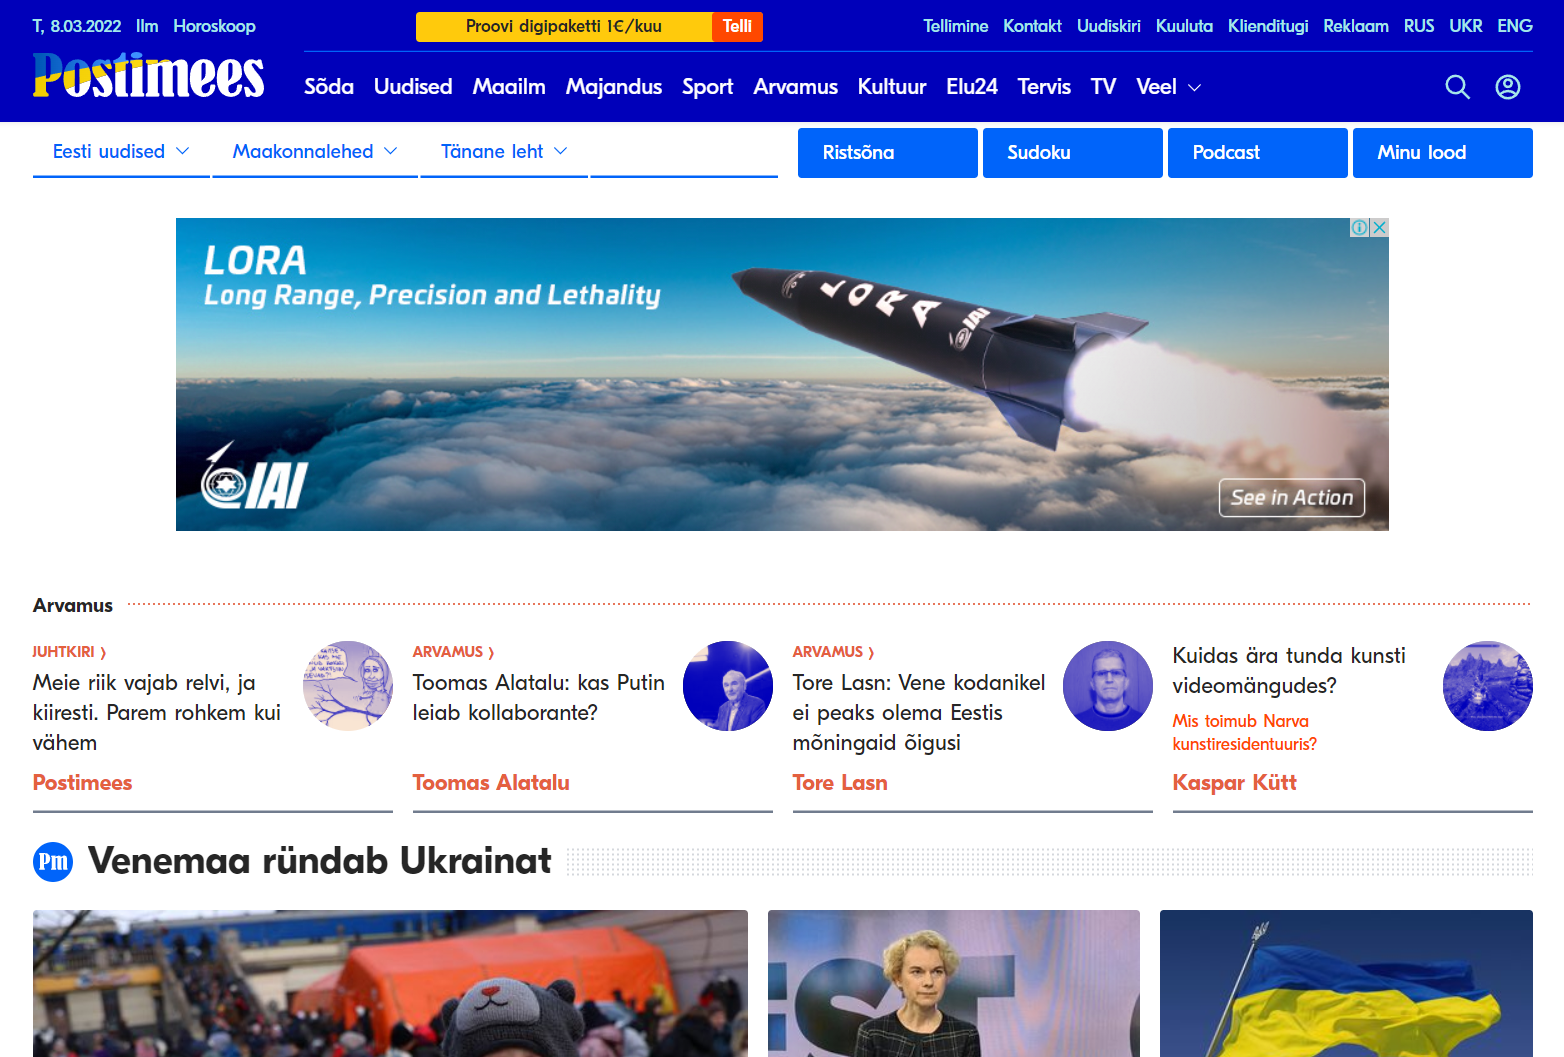Click the round Pm badge icon
The height and width of the screenshot is (1057, 1564).
tap(53, 862)
